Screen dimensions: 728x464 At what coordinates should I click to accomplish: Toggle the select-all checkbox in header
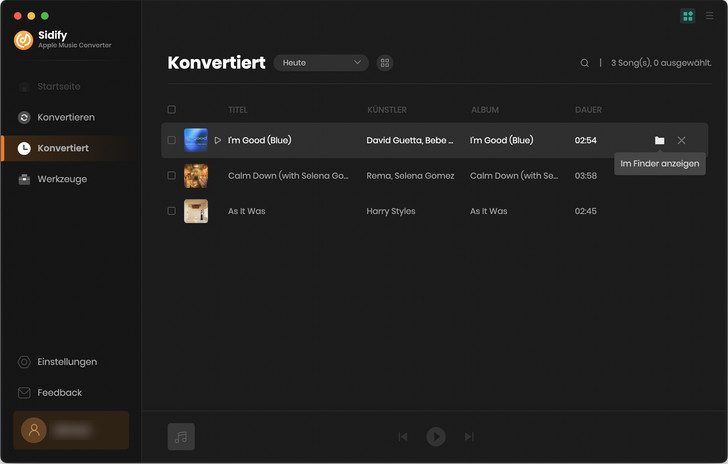[x=171, y=110]
